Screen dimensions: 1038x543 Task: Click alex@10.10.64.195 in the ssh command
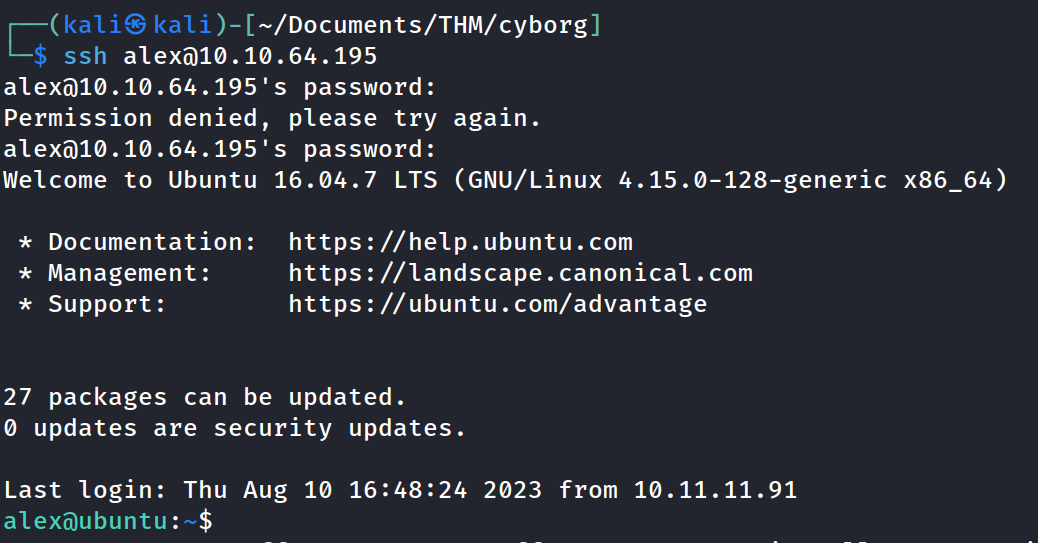click(x=250, y=55)
